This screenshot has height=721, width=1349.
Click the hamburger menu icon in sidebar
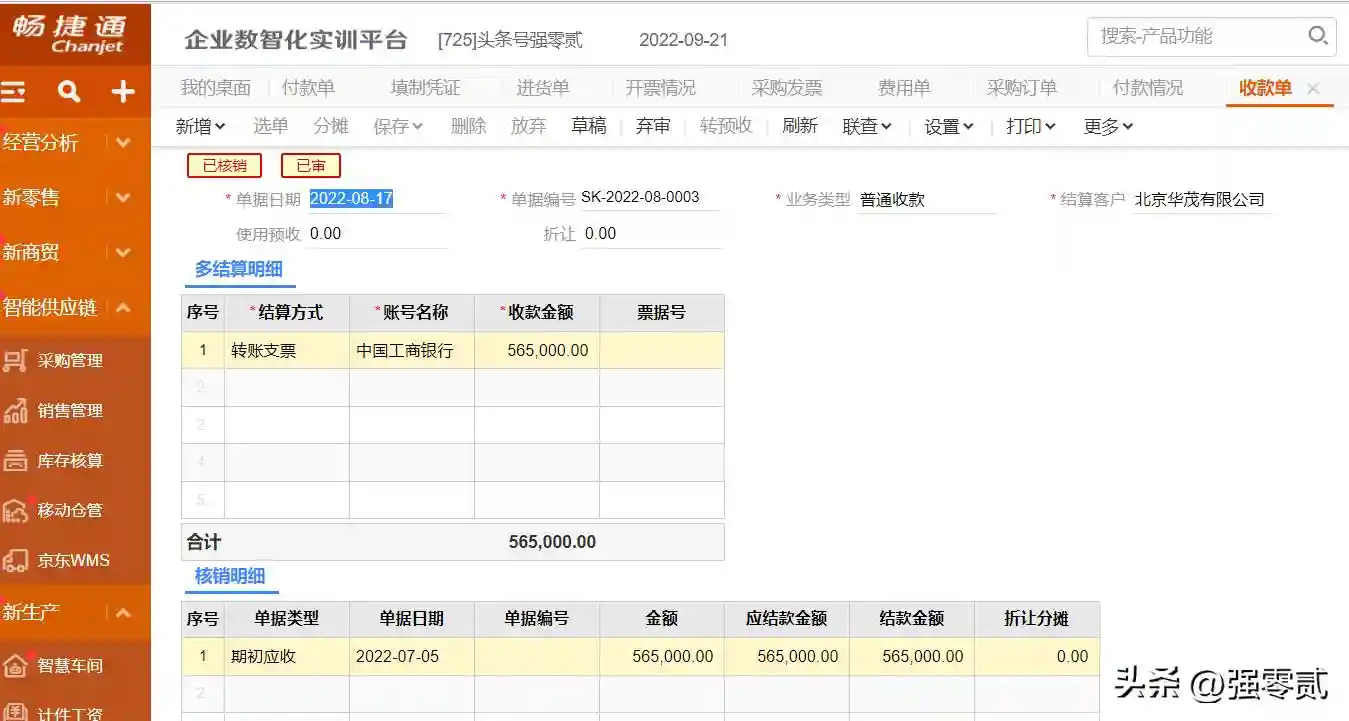click(14, 93)
